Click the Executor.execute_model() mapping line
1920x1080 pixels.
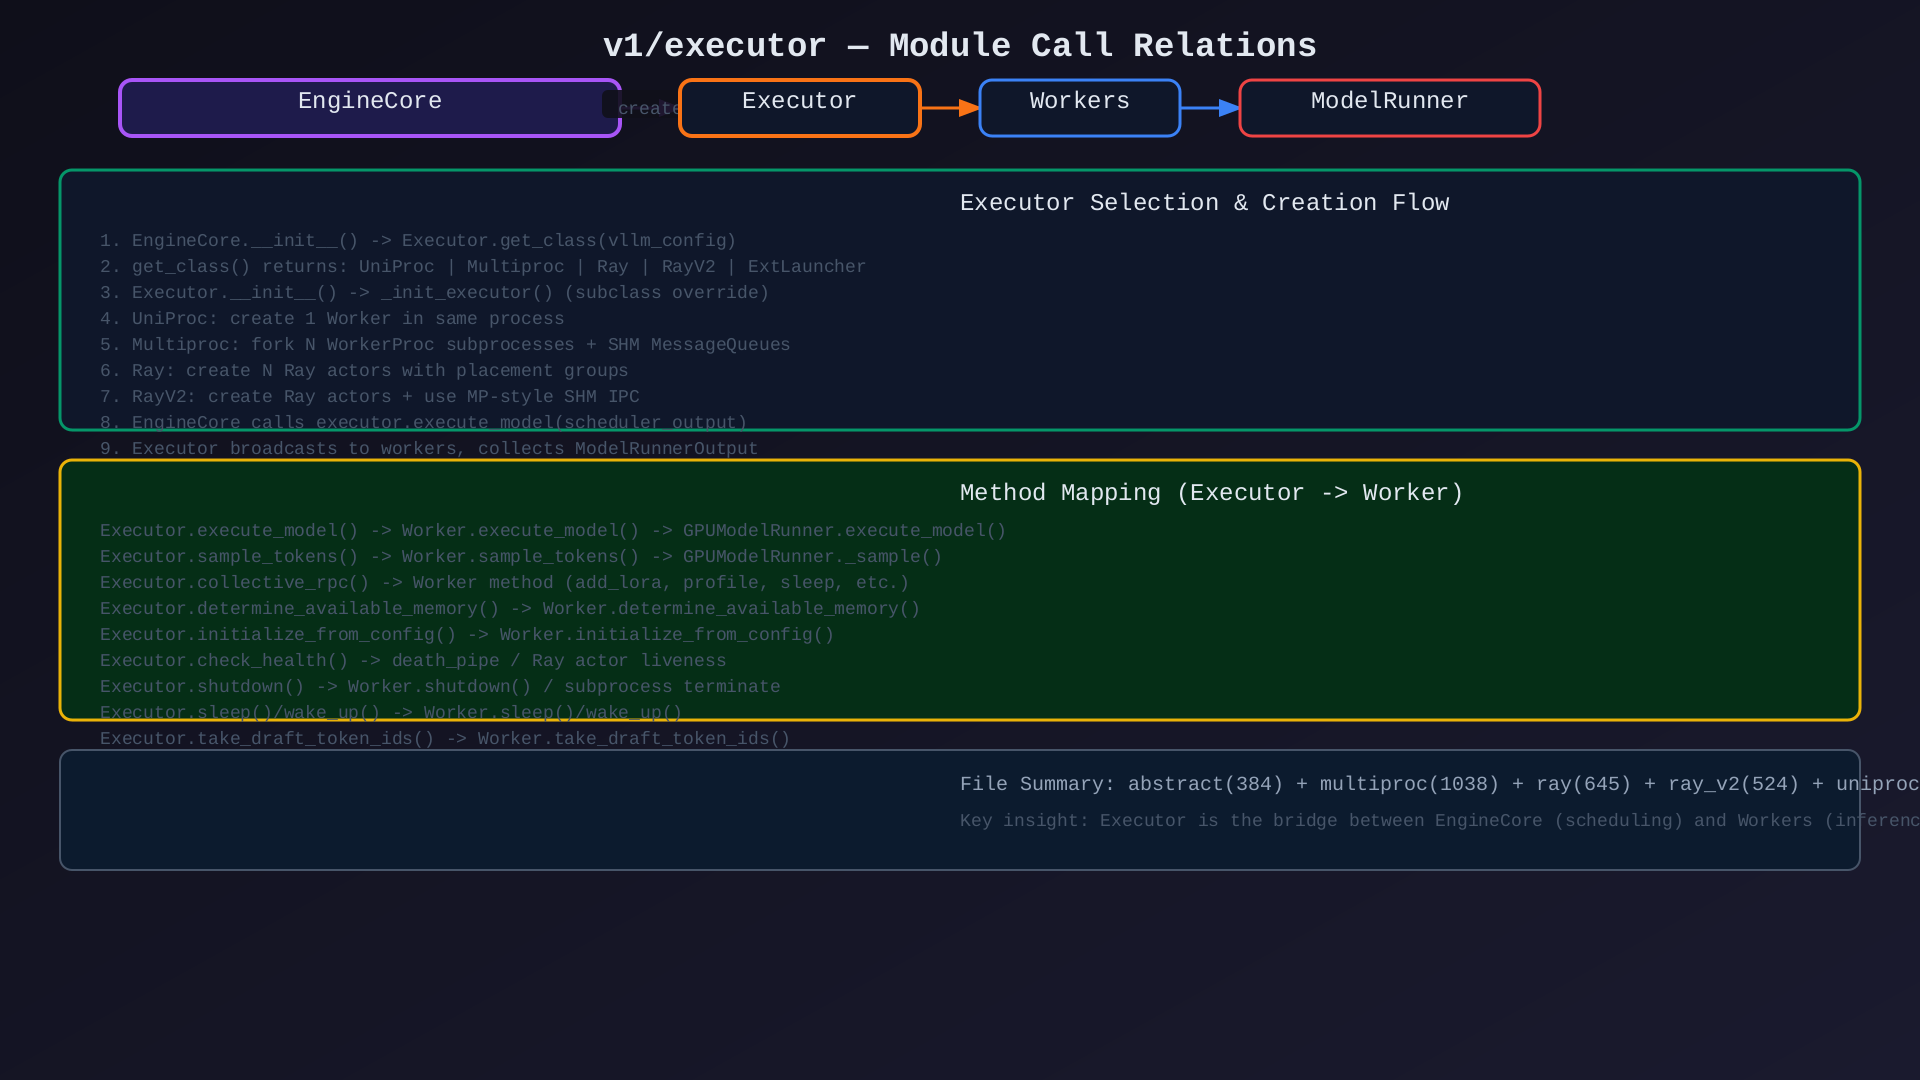point(552,531)
